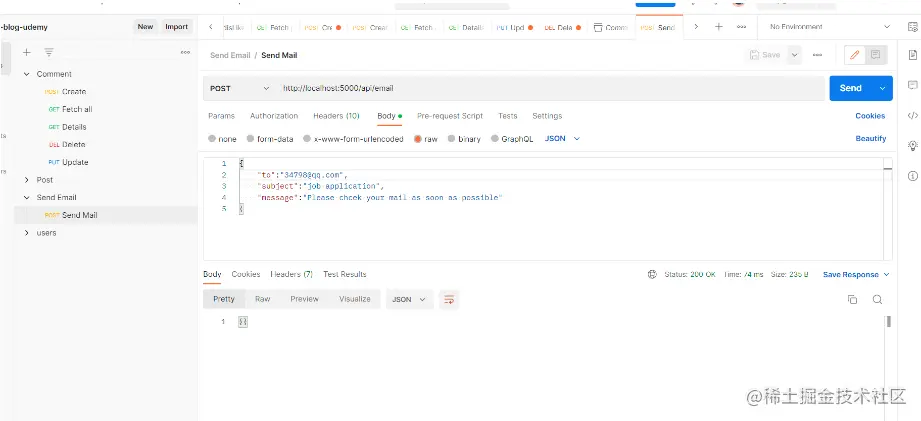The width and height of the screenshot is (921, 421).
Task: Send the request with Send button
Action: click(851, 88)
